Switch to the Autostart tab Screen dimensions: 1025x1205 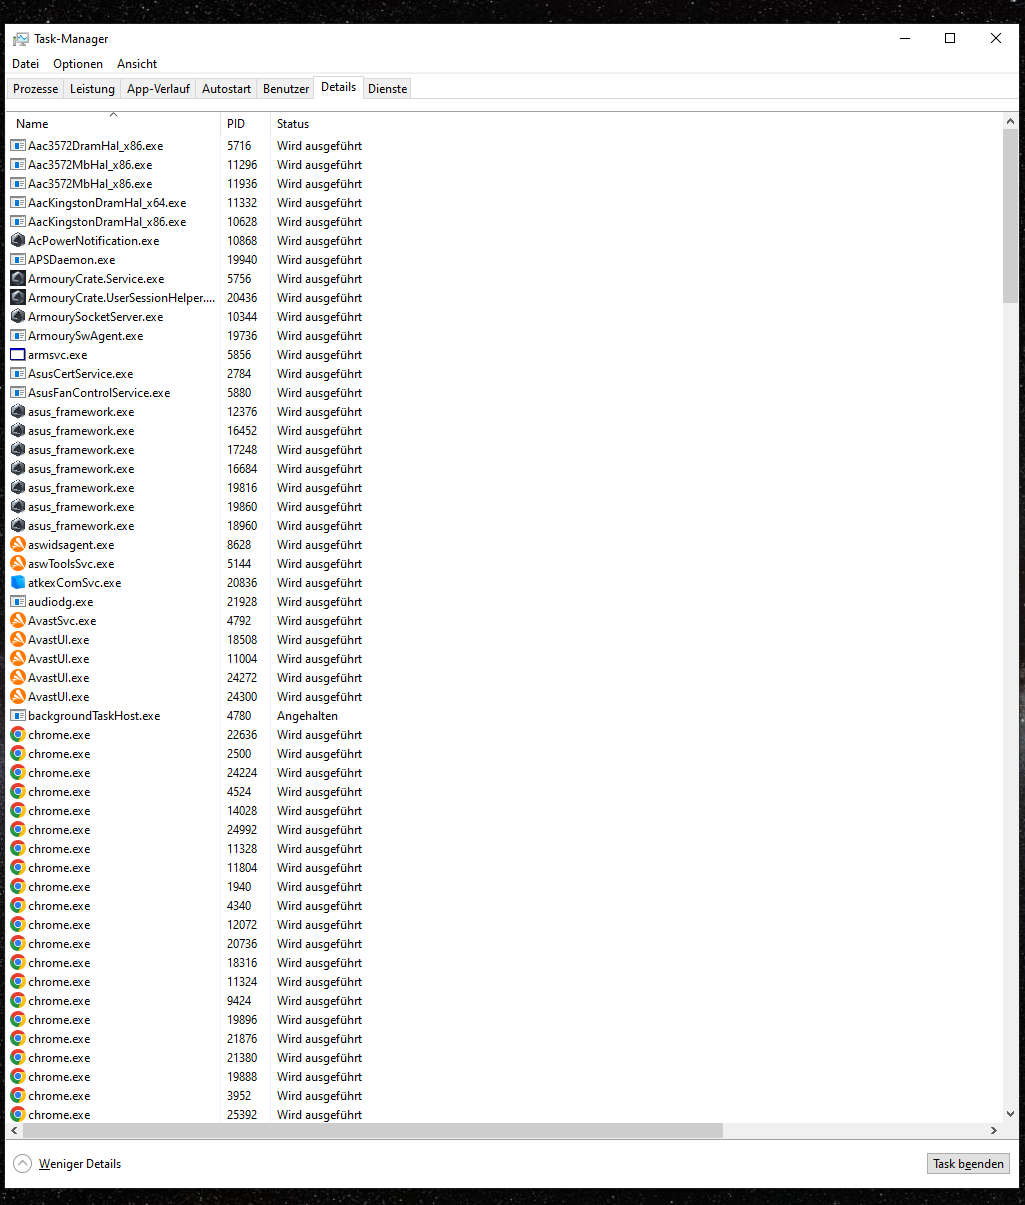[x=226, y=89]
